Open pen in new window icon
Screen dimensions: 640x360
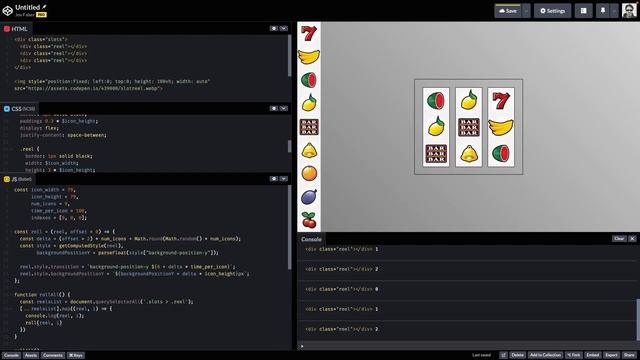pos(503,355)
